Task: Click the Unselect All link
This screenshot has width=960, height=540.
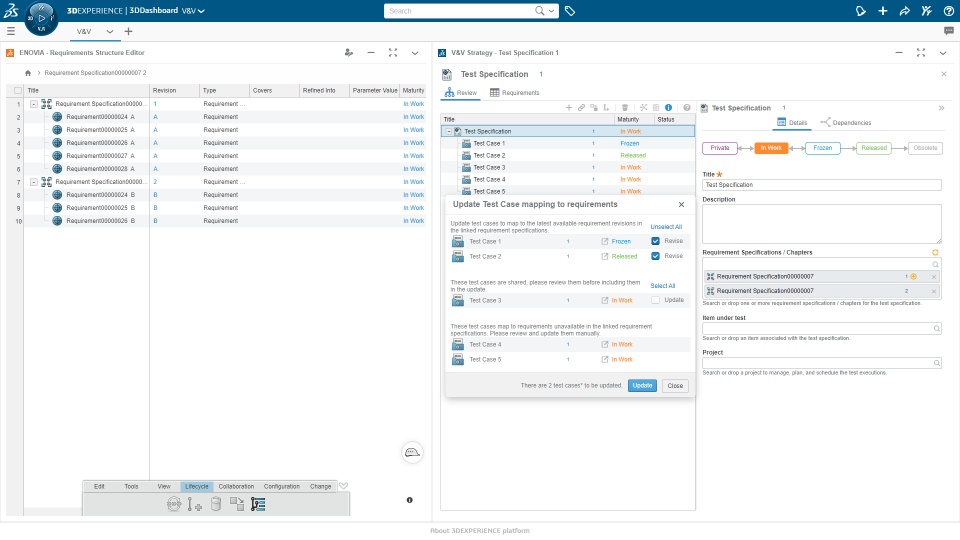Action: (x=666, y=227)
